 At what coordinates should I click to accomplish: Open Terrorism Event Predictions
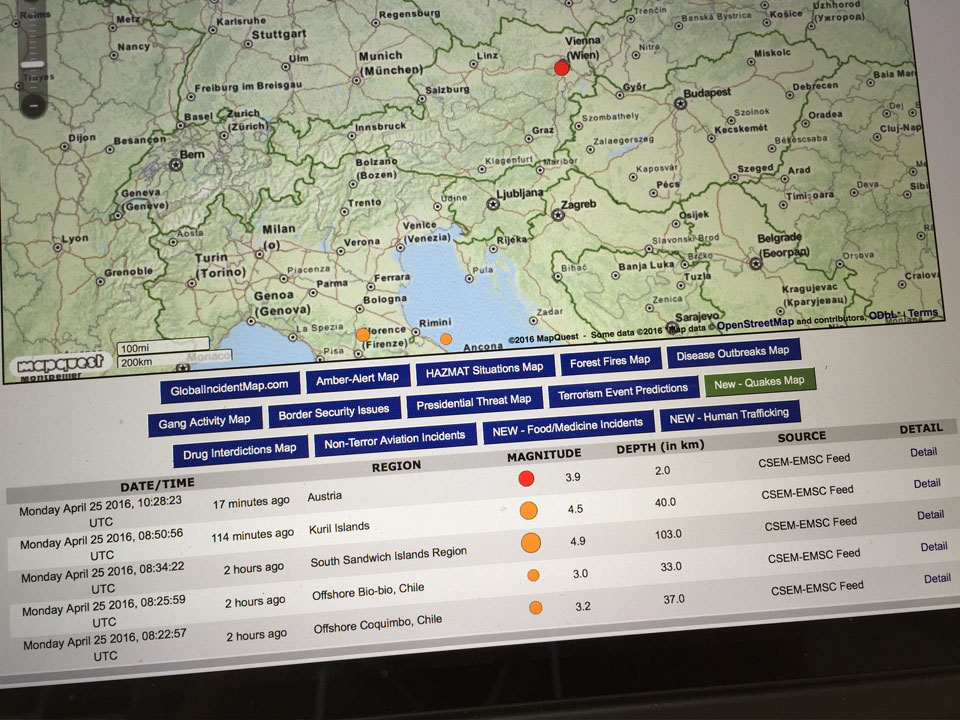click(623, 391)
